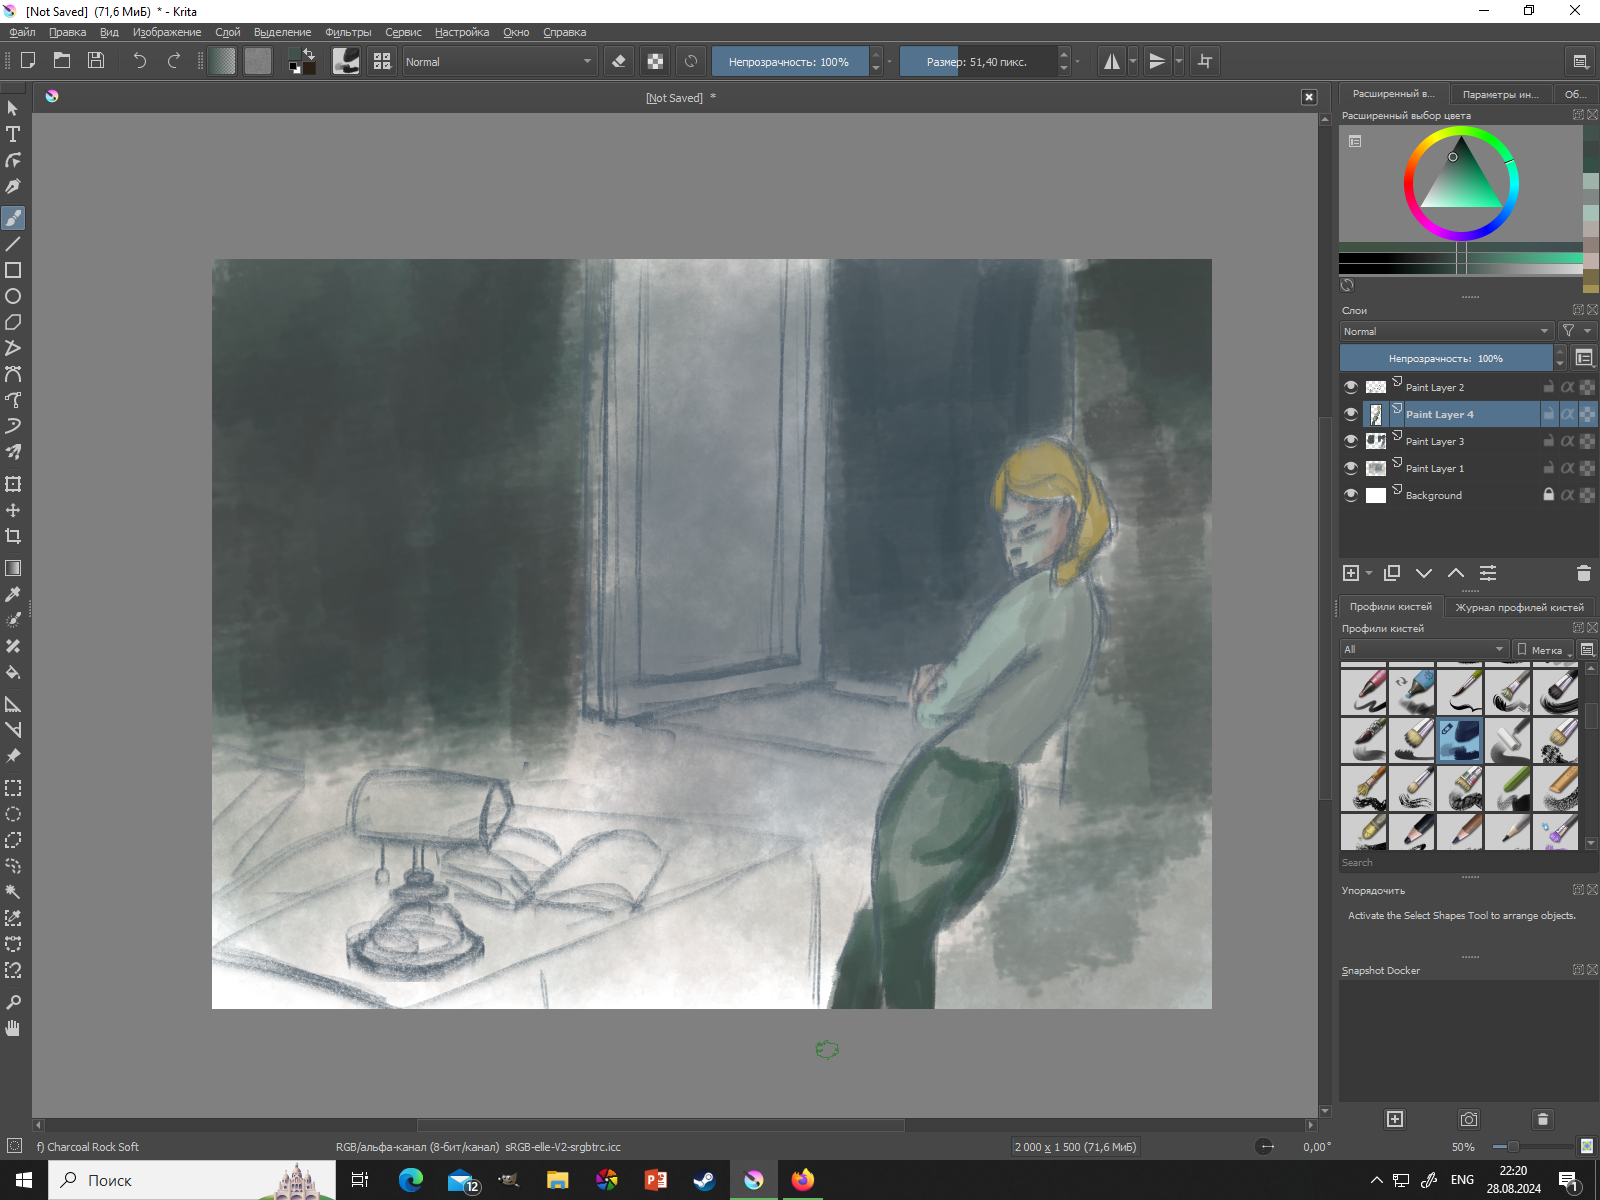This screenshot has width=1600, height=1200.
Task: Click the Undo arrow in toolbar
Action: (139, 61)
